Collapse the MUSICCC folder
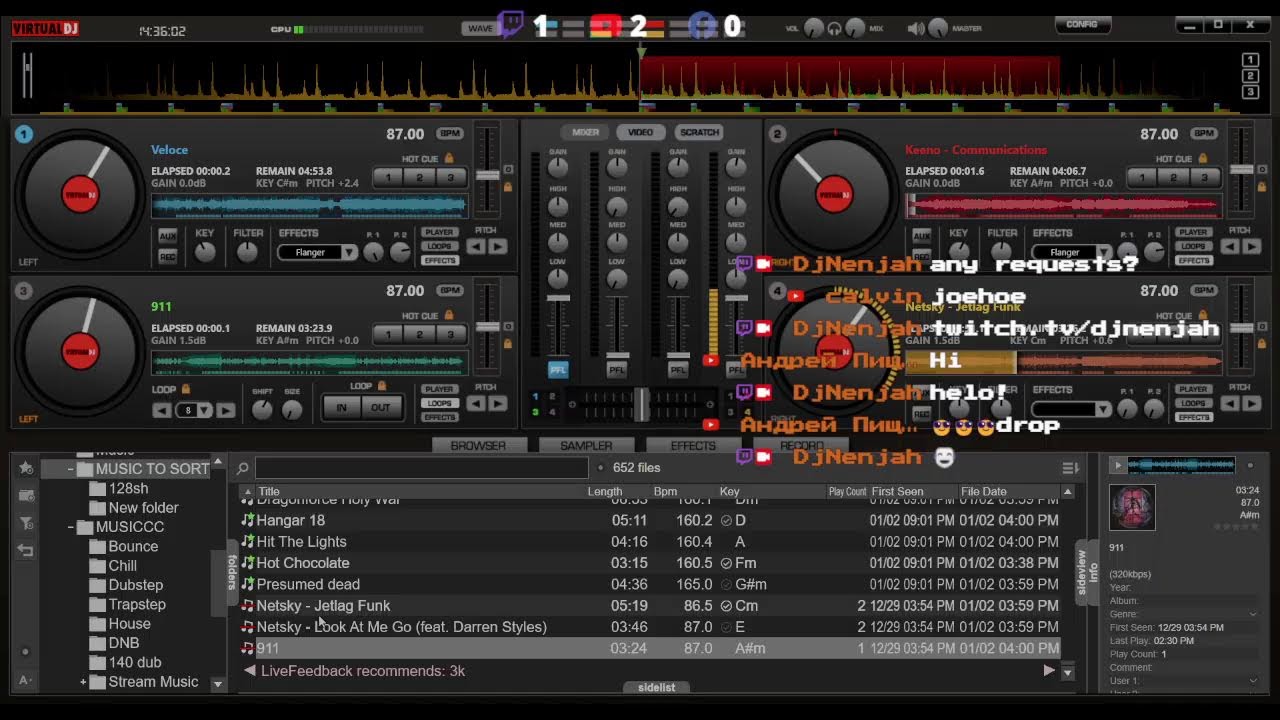The height and width of the screenshot is (720, 1280). click(71, 527)
